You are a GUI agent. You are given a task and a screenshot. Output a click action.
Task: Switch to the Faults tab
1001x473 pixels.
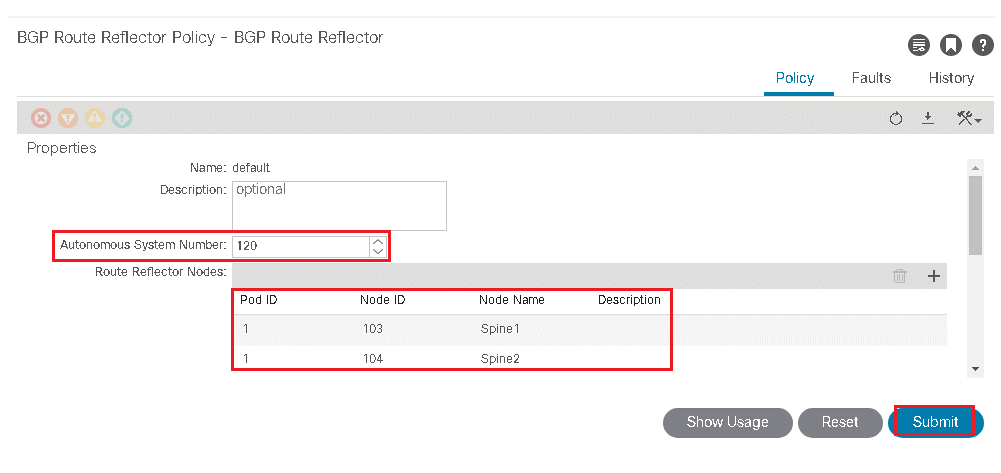pyautogui.click(x=871, y=78)
